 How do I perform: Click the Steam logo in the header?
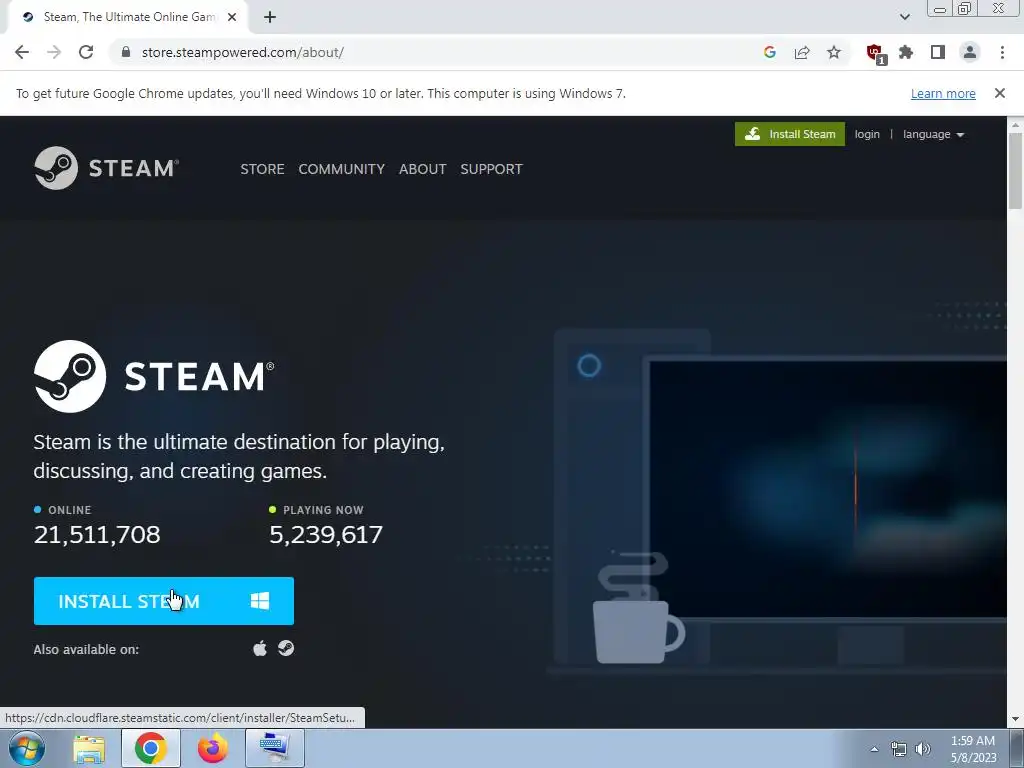click(106, 168)
